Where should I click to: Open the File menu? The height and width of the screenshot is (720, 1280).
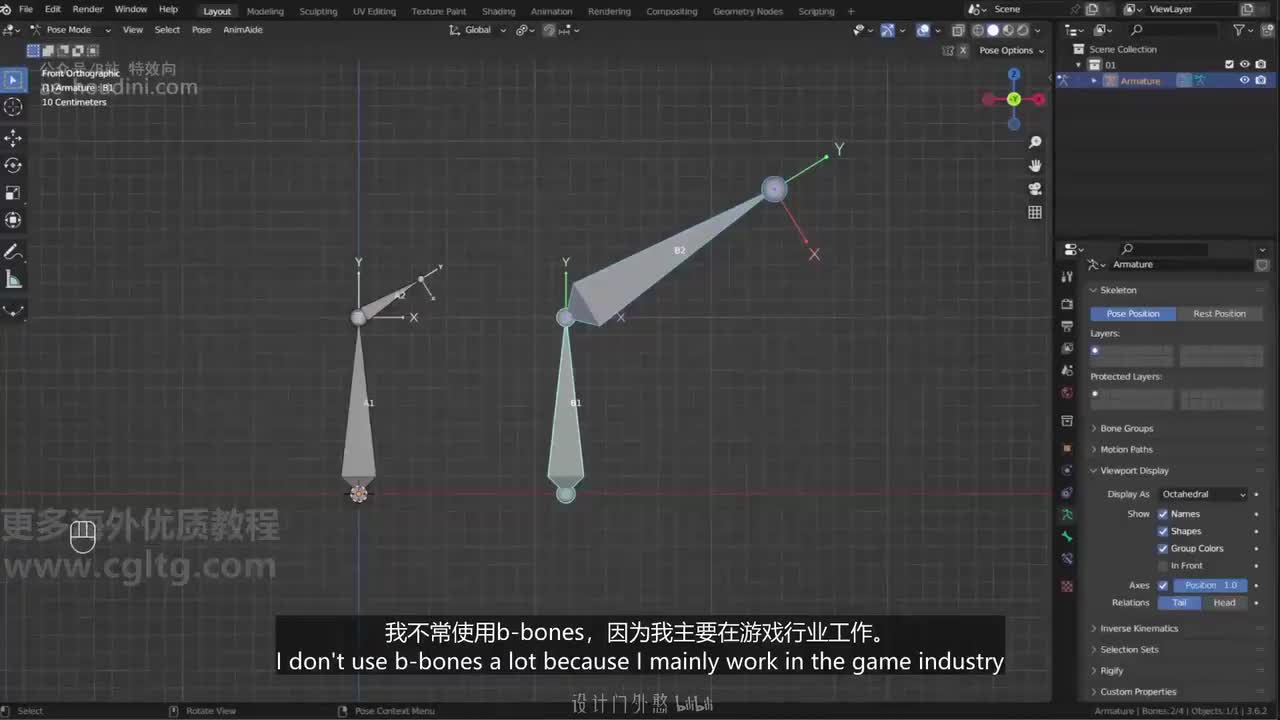pos(26,9)
